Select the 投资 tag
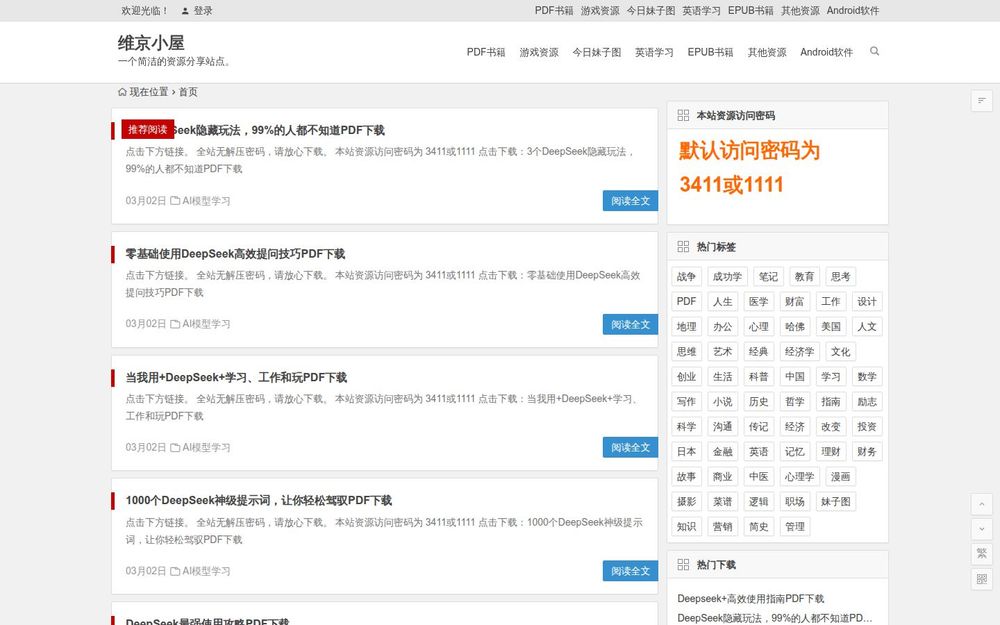 coord(867,427)
